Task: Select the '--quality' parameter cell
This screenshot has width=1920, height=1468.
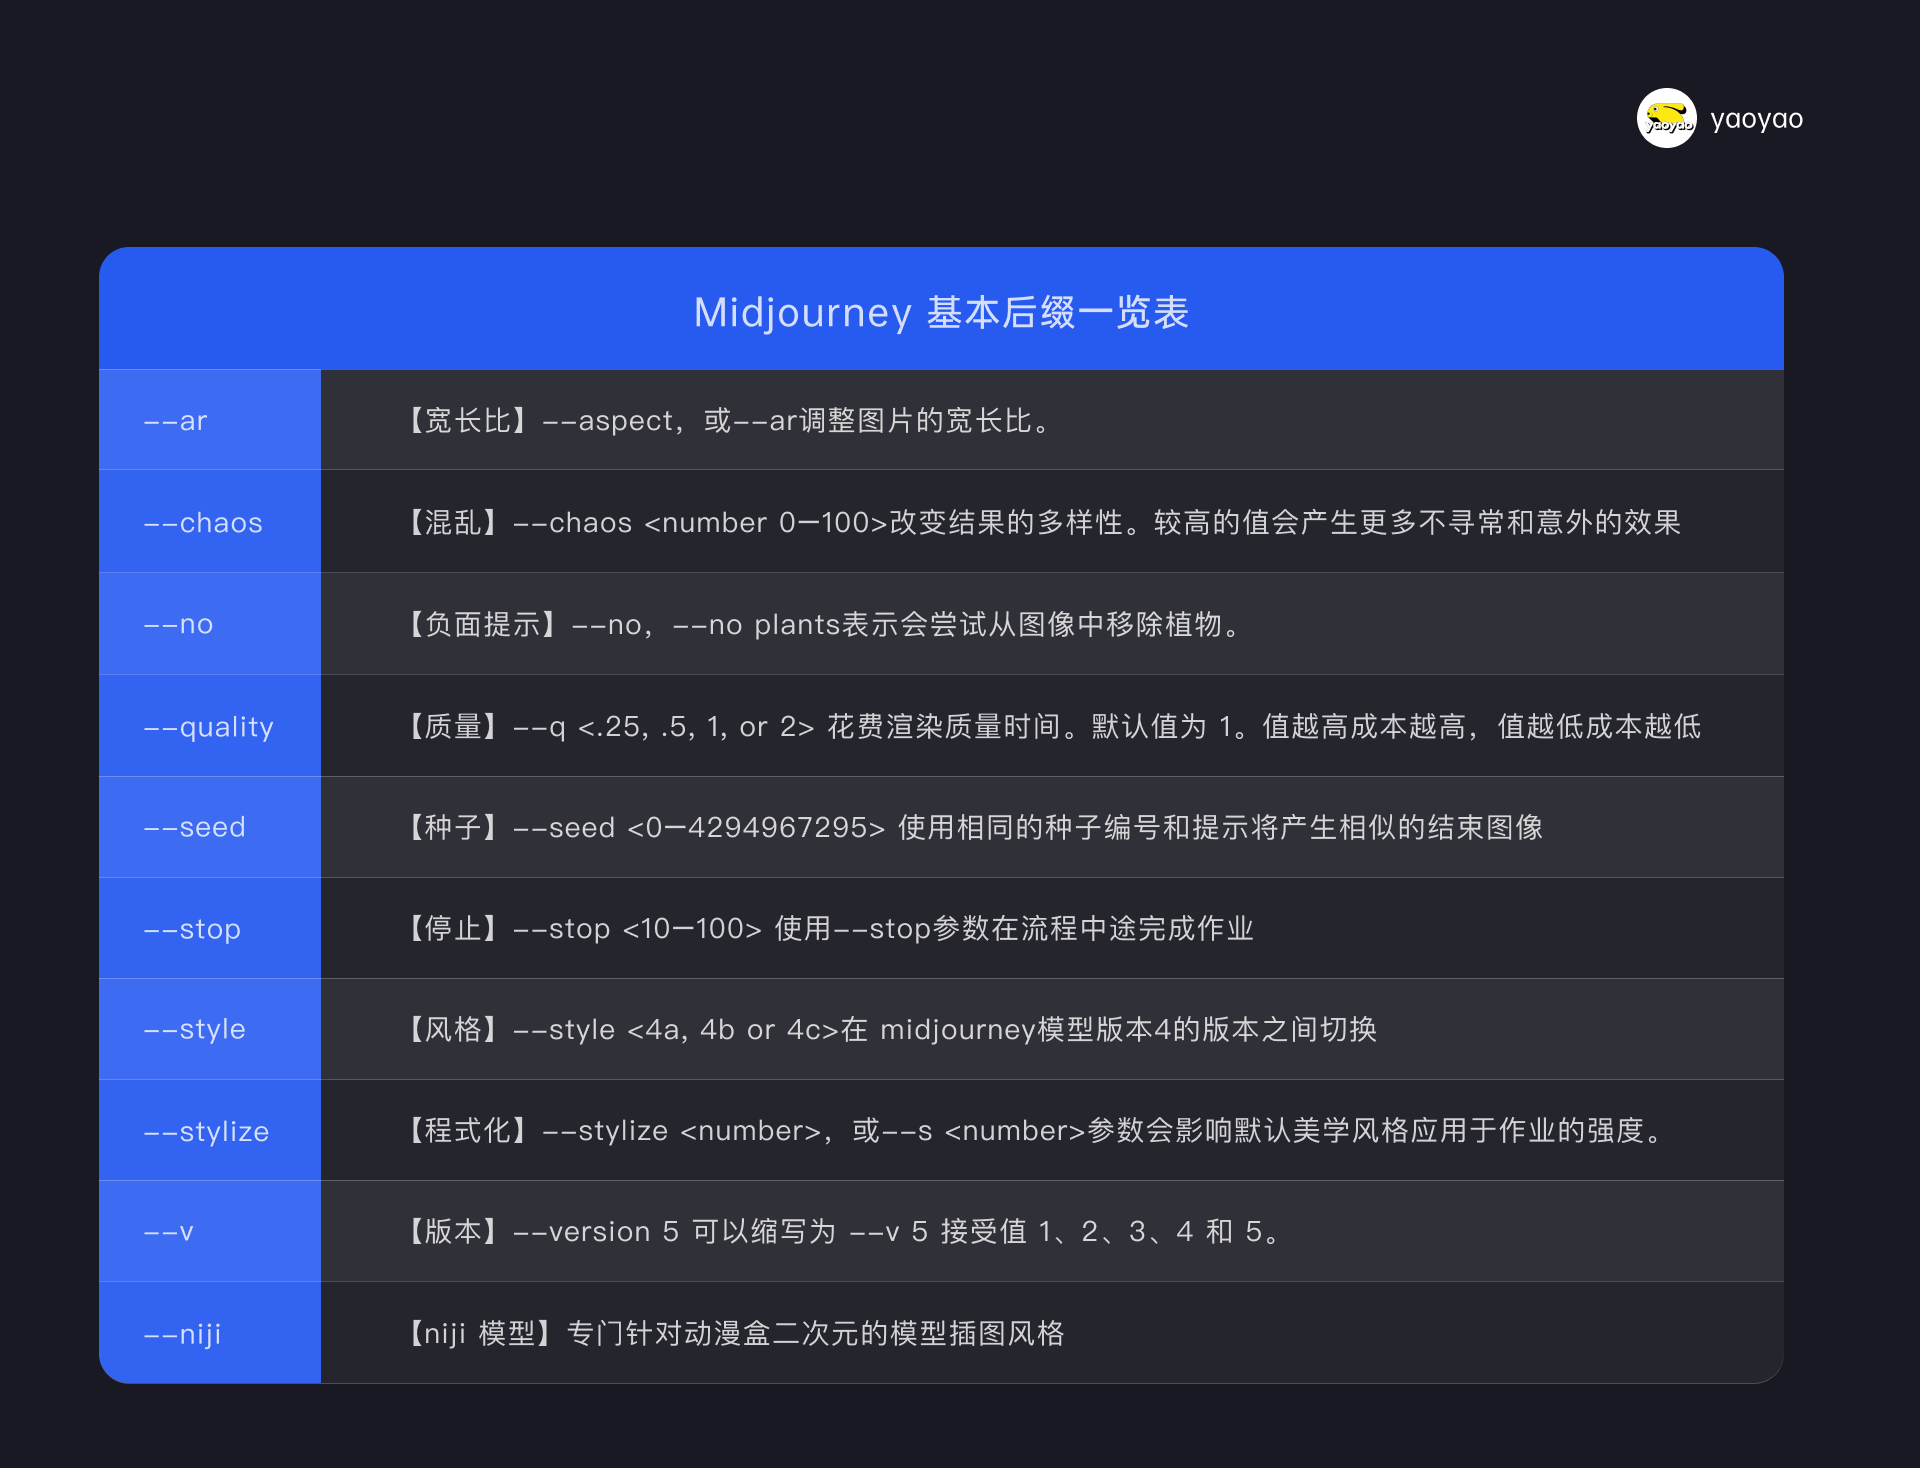Action: (210, 726)
